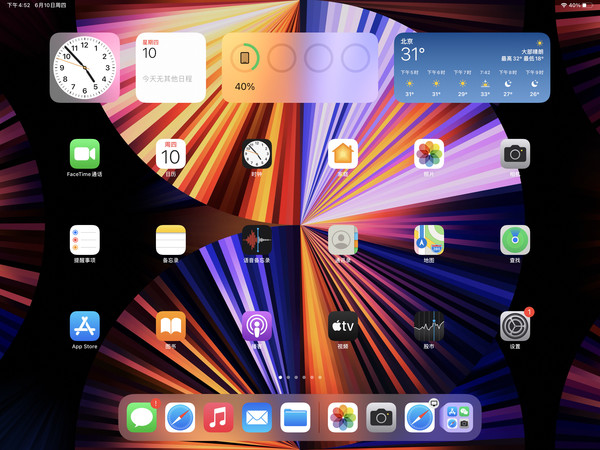Launch the App Store

pyautogui.click(x=85, y=326)
